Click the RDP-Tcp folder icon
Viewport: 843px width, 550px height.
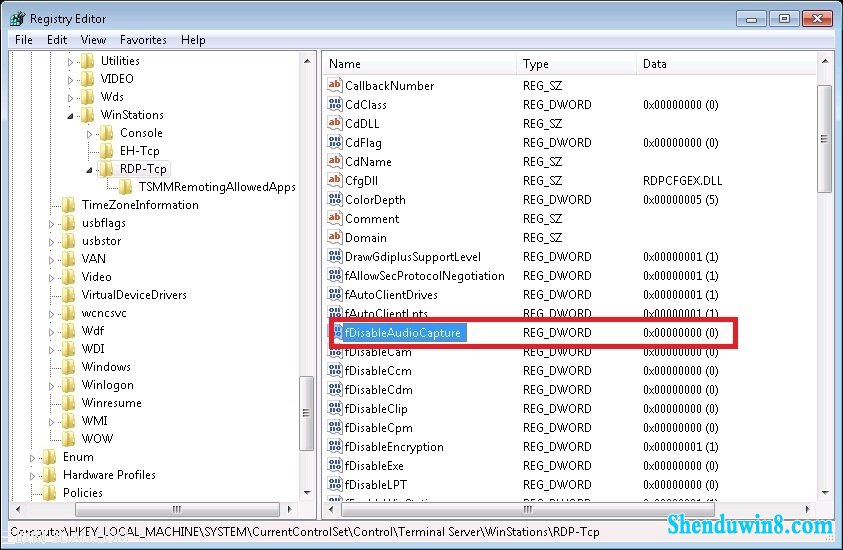(106, 169)
